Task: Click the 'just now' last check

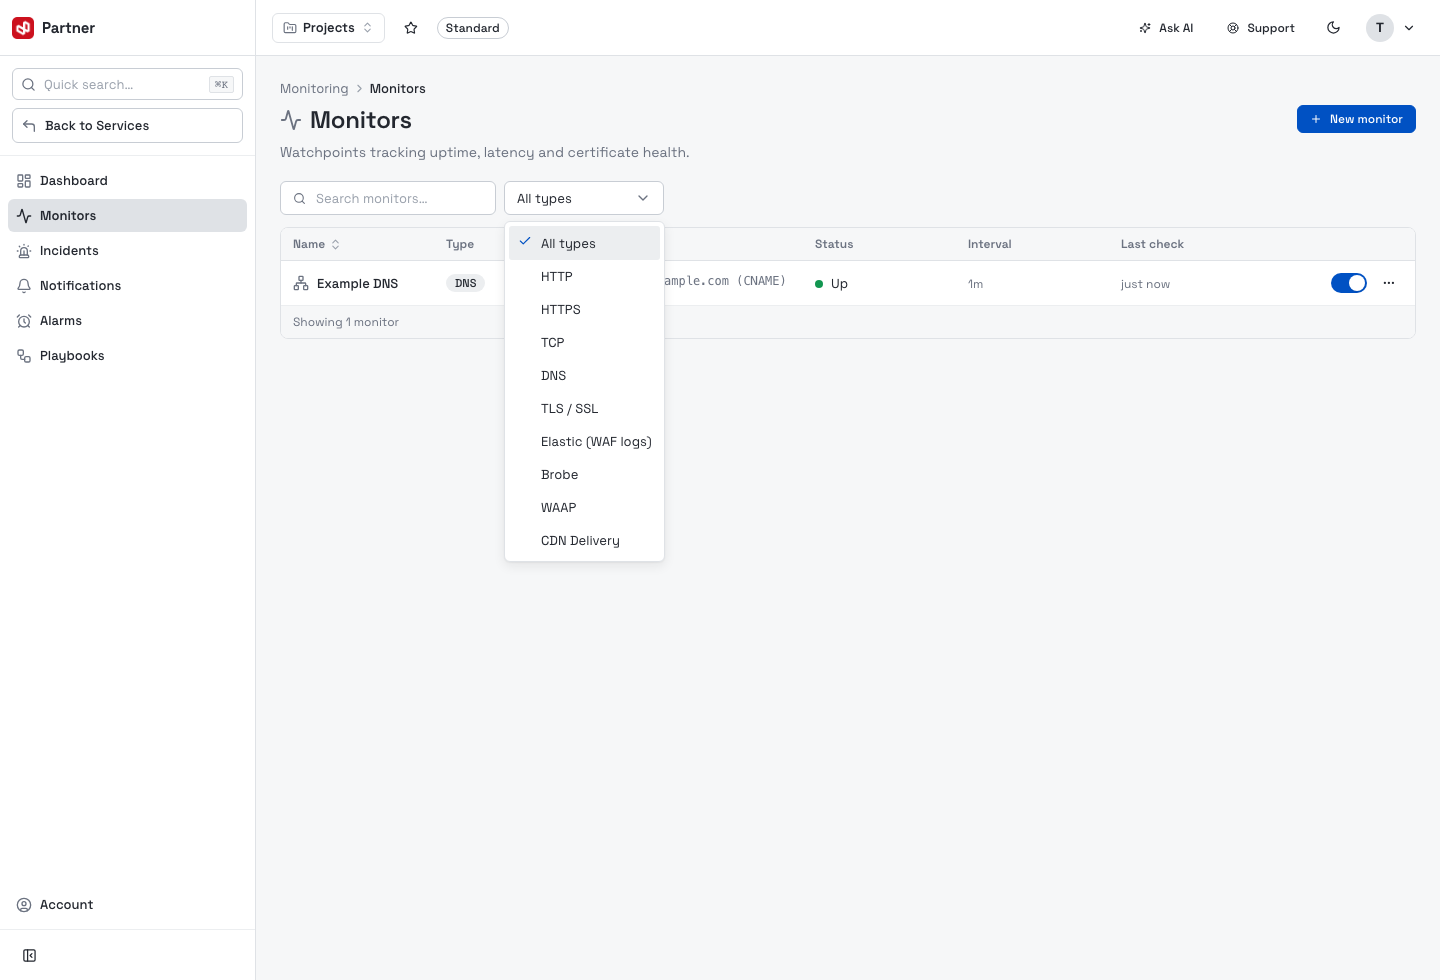Action: pos(1145,284)
